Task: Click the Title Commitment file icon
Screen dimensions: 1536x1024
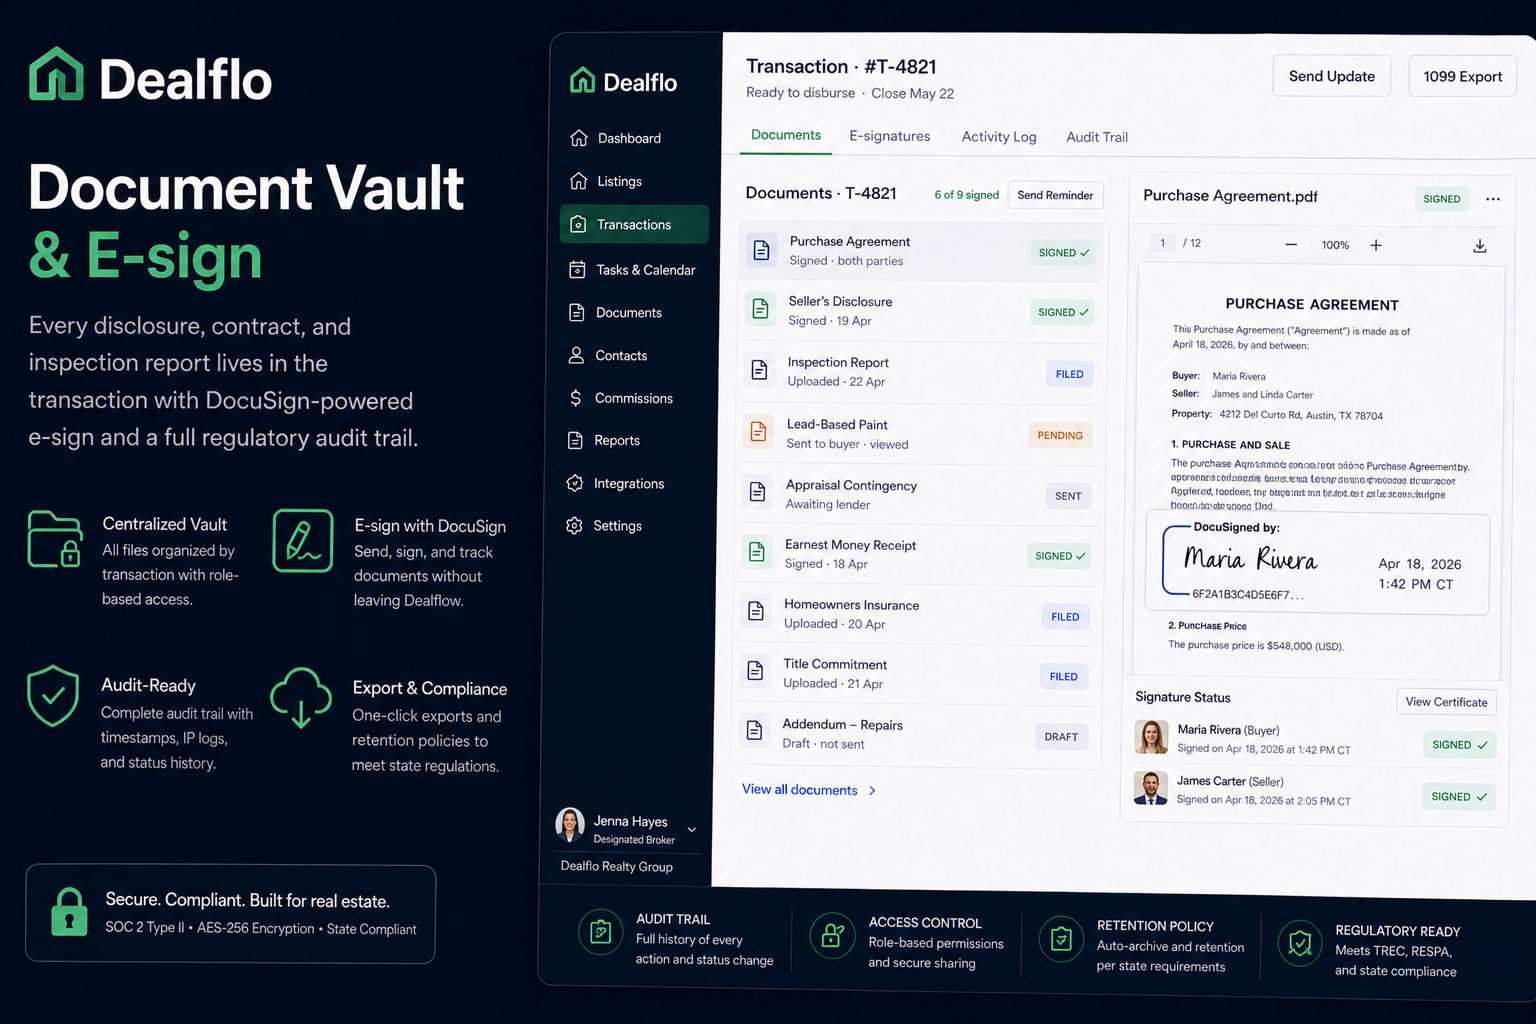Action: tap(755, 670)
